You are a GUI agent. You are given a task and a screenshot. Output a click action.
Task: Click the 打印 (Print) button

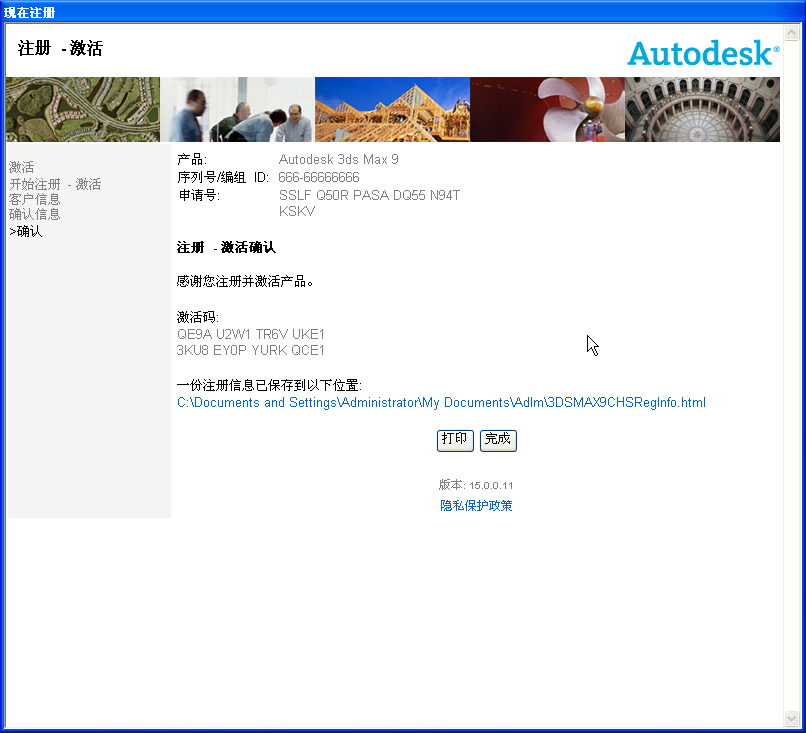(x=455, y=441)
